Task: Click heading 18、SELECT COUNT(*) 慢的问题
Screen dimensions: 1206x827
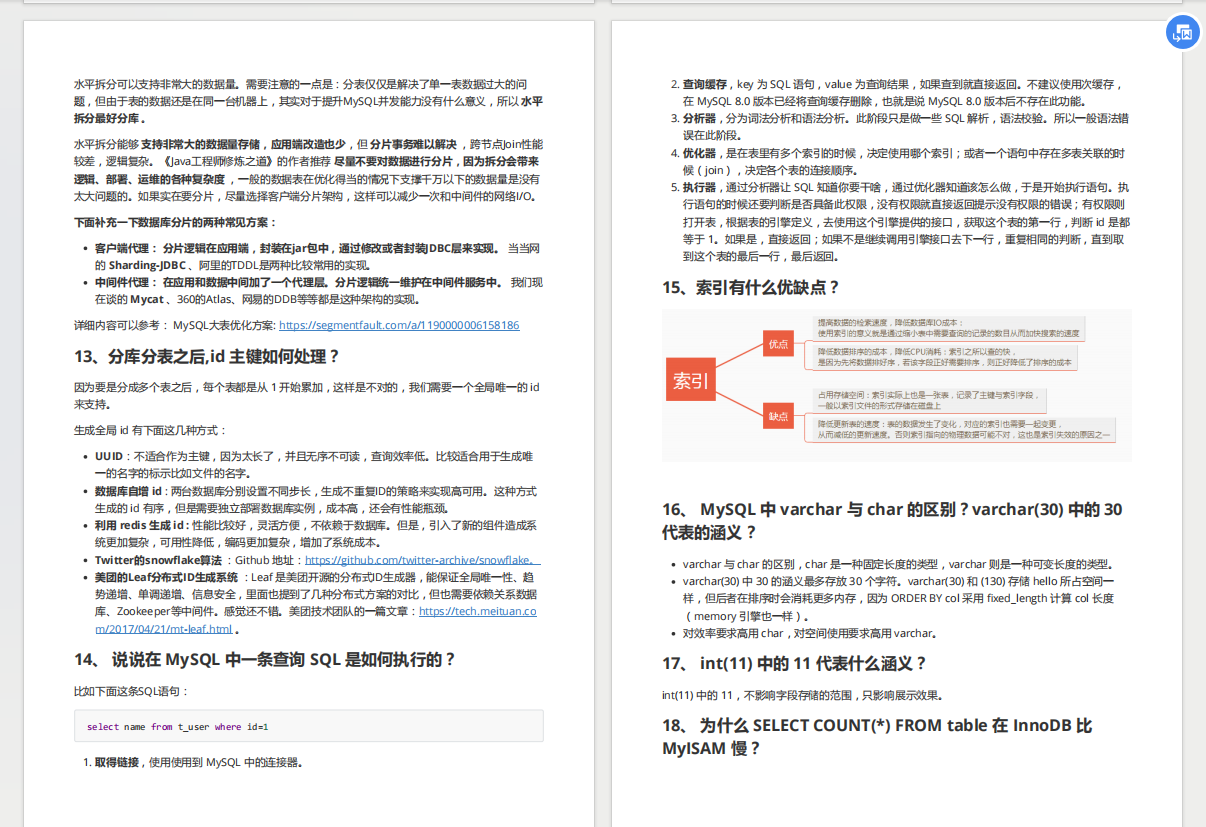Action: click(x=880, y=725)
